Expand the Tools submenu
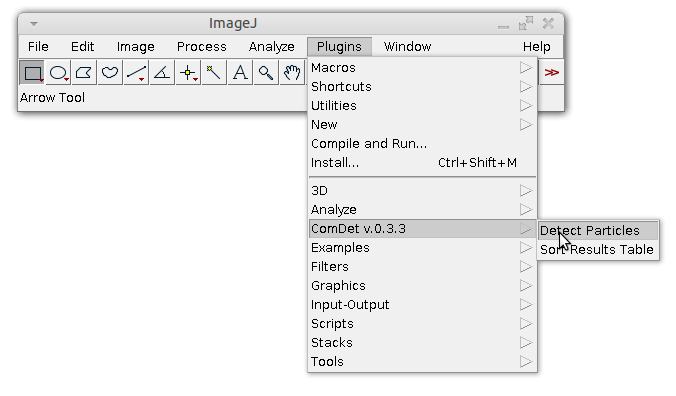This screenshot has width=676, height=396. click(x=422, y=361)
